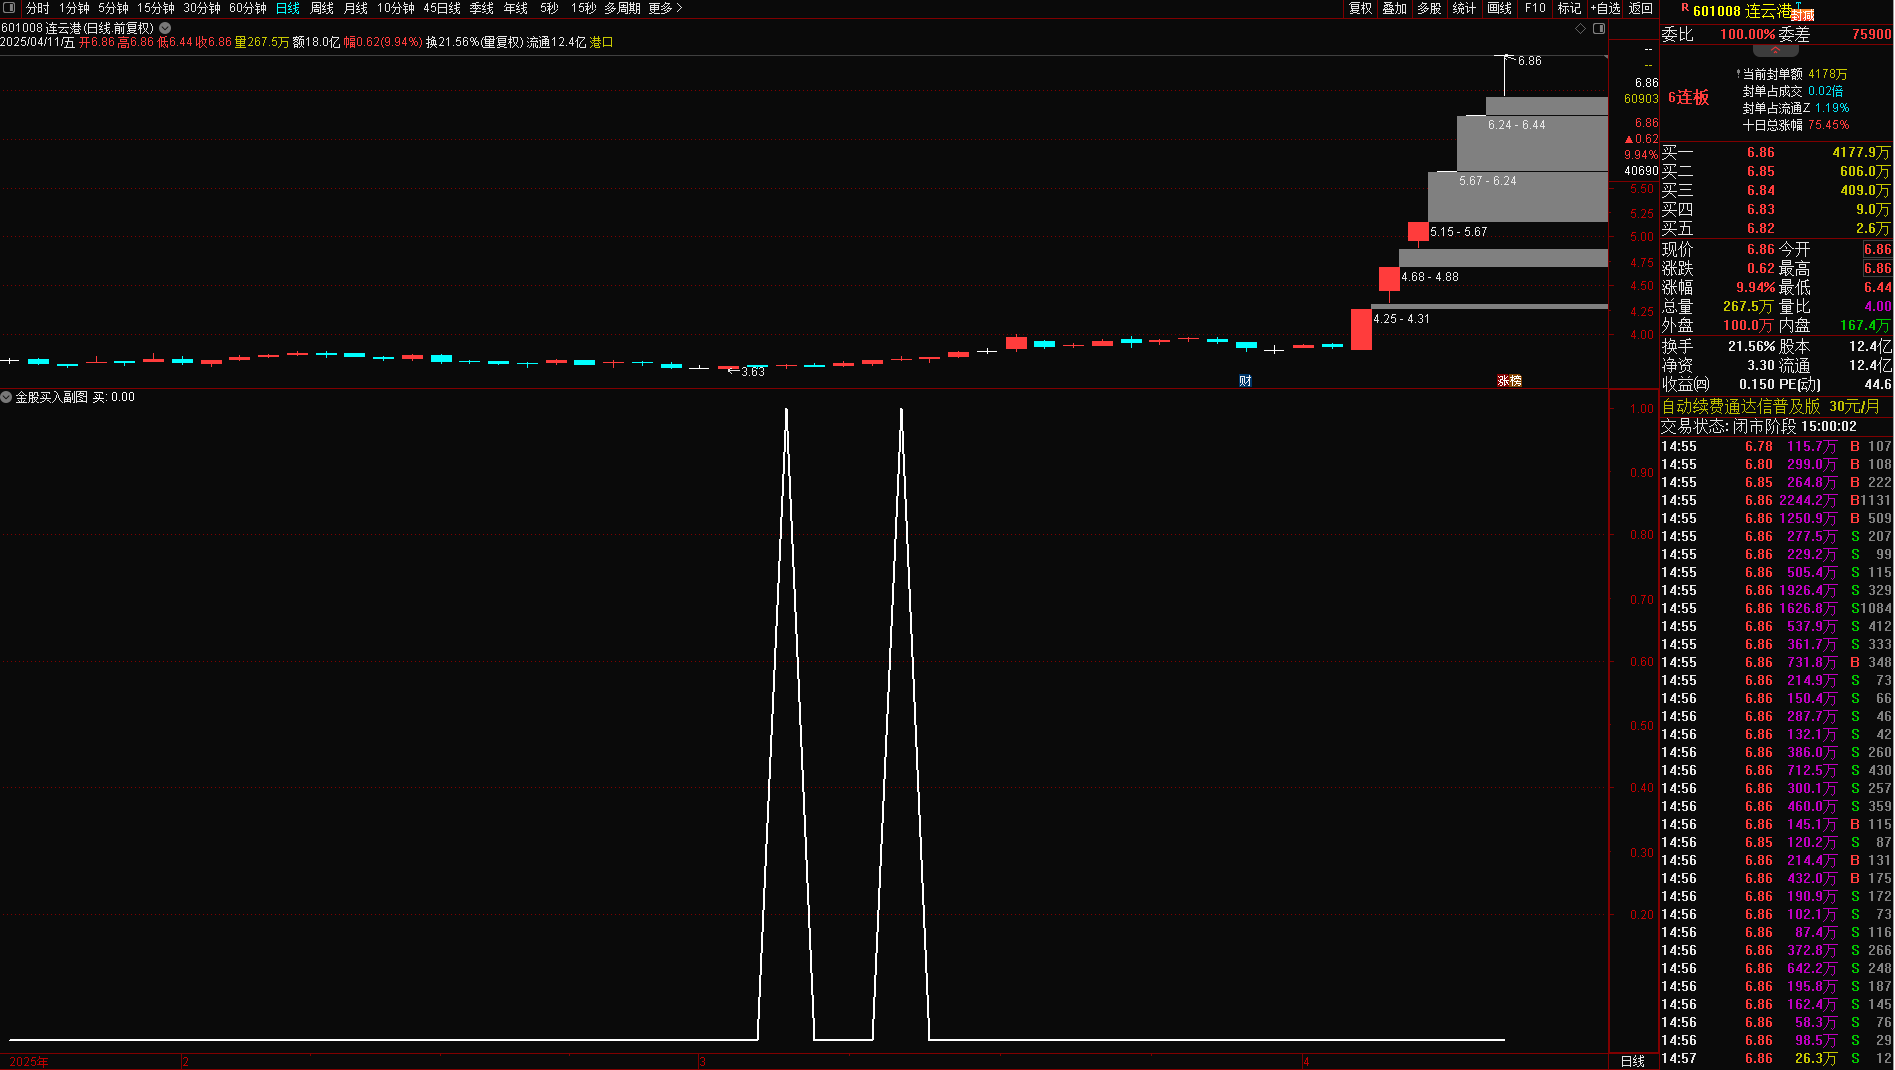The width and height of the screenshot is (1895, 1070).
Task: Expand 金股买入副图 indicator dropdown
Action: pos(6,397)
